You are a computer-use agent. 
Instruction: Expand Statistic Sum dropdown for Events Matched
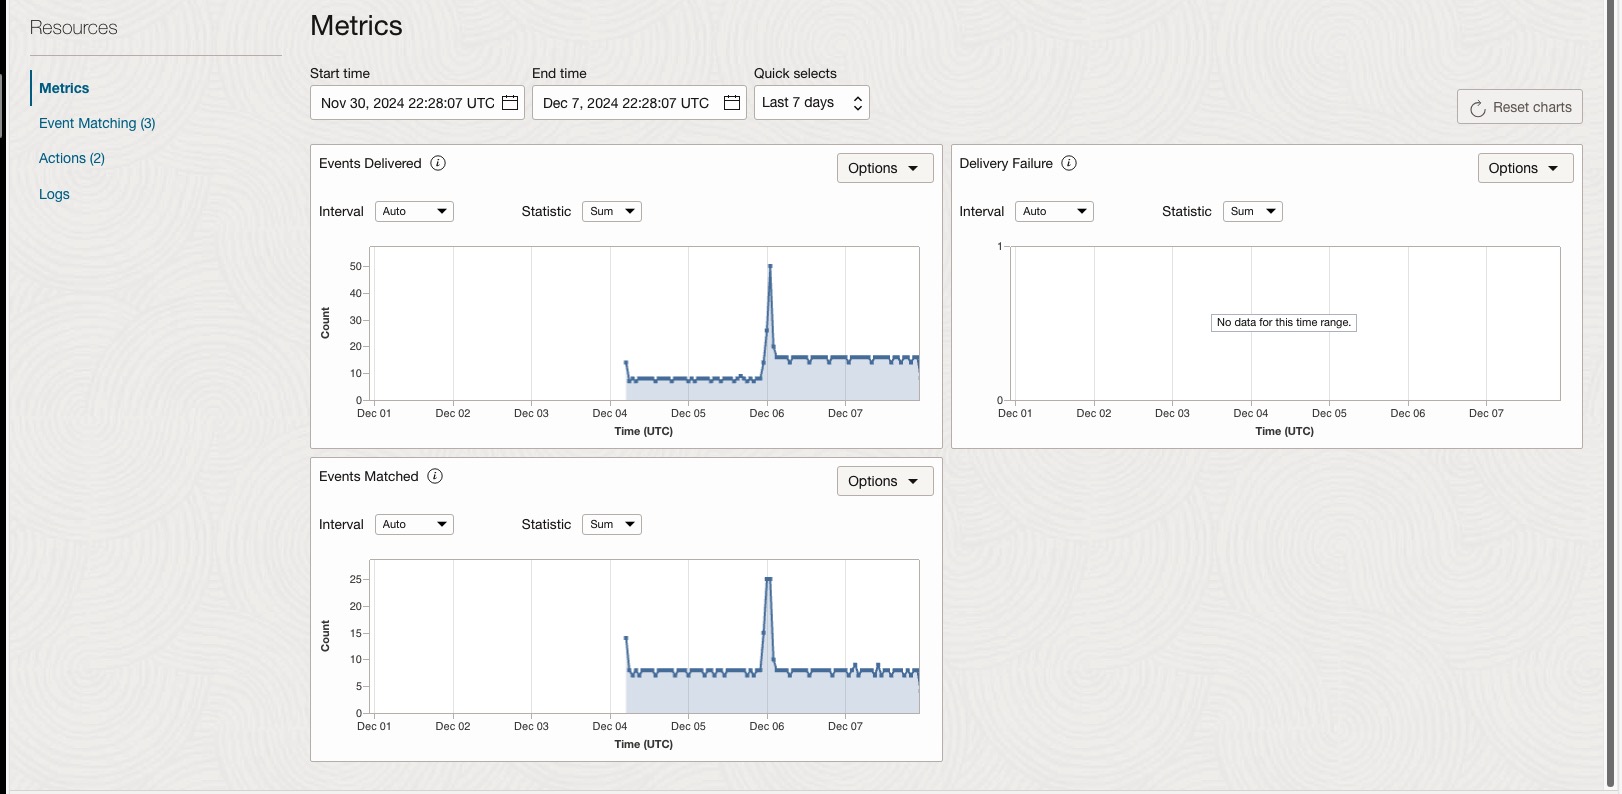[x=612, y=524]
